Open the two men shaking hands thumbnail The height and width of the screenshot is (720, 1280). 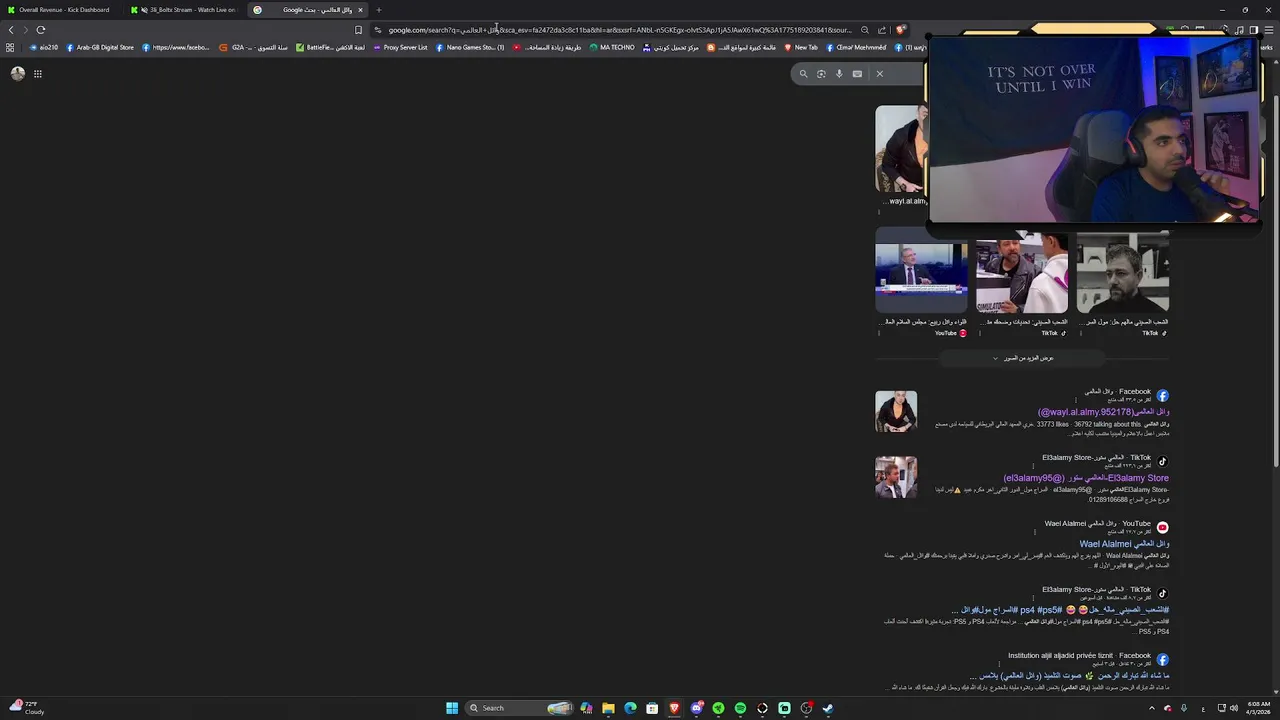pos(1022,272)
